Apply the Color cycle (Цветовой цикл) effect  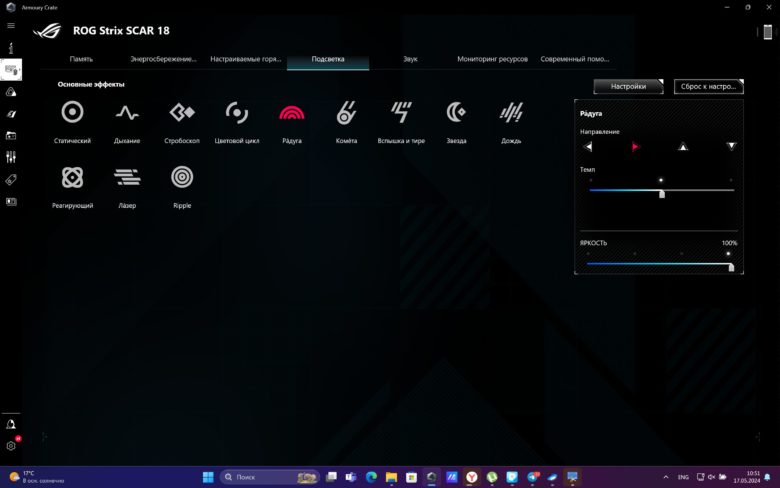[x=237, y=112]
